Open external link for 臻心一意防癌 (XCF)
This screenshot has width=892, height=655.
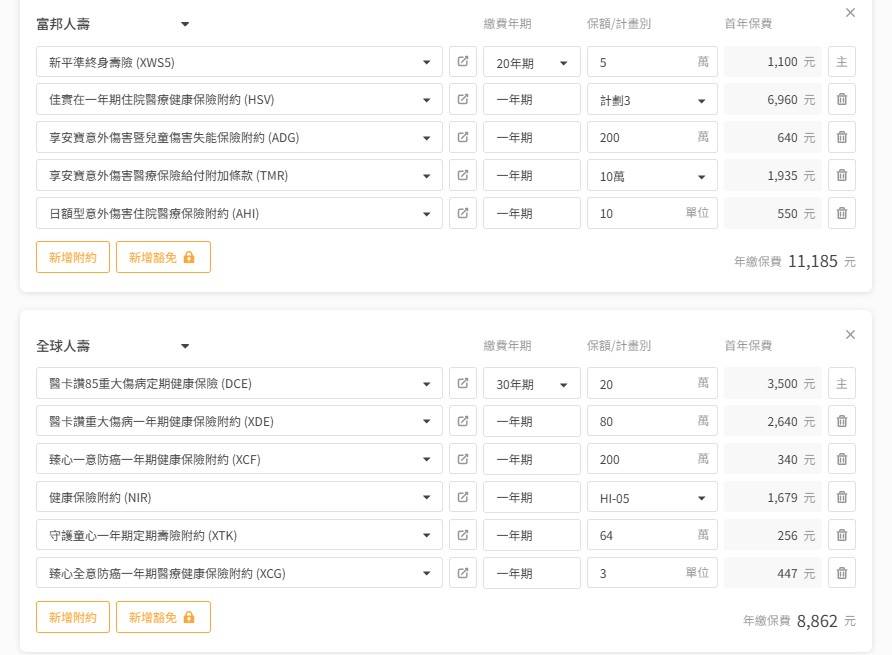pyautogui.click(x=462, y=459)
